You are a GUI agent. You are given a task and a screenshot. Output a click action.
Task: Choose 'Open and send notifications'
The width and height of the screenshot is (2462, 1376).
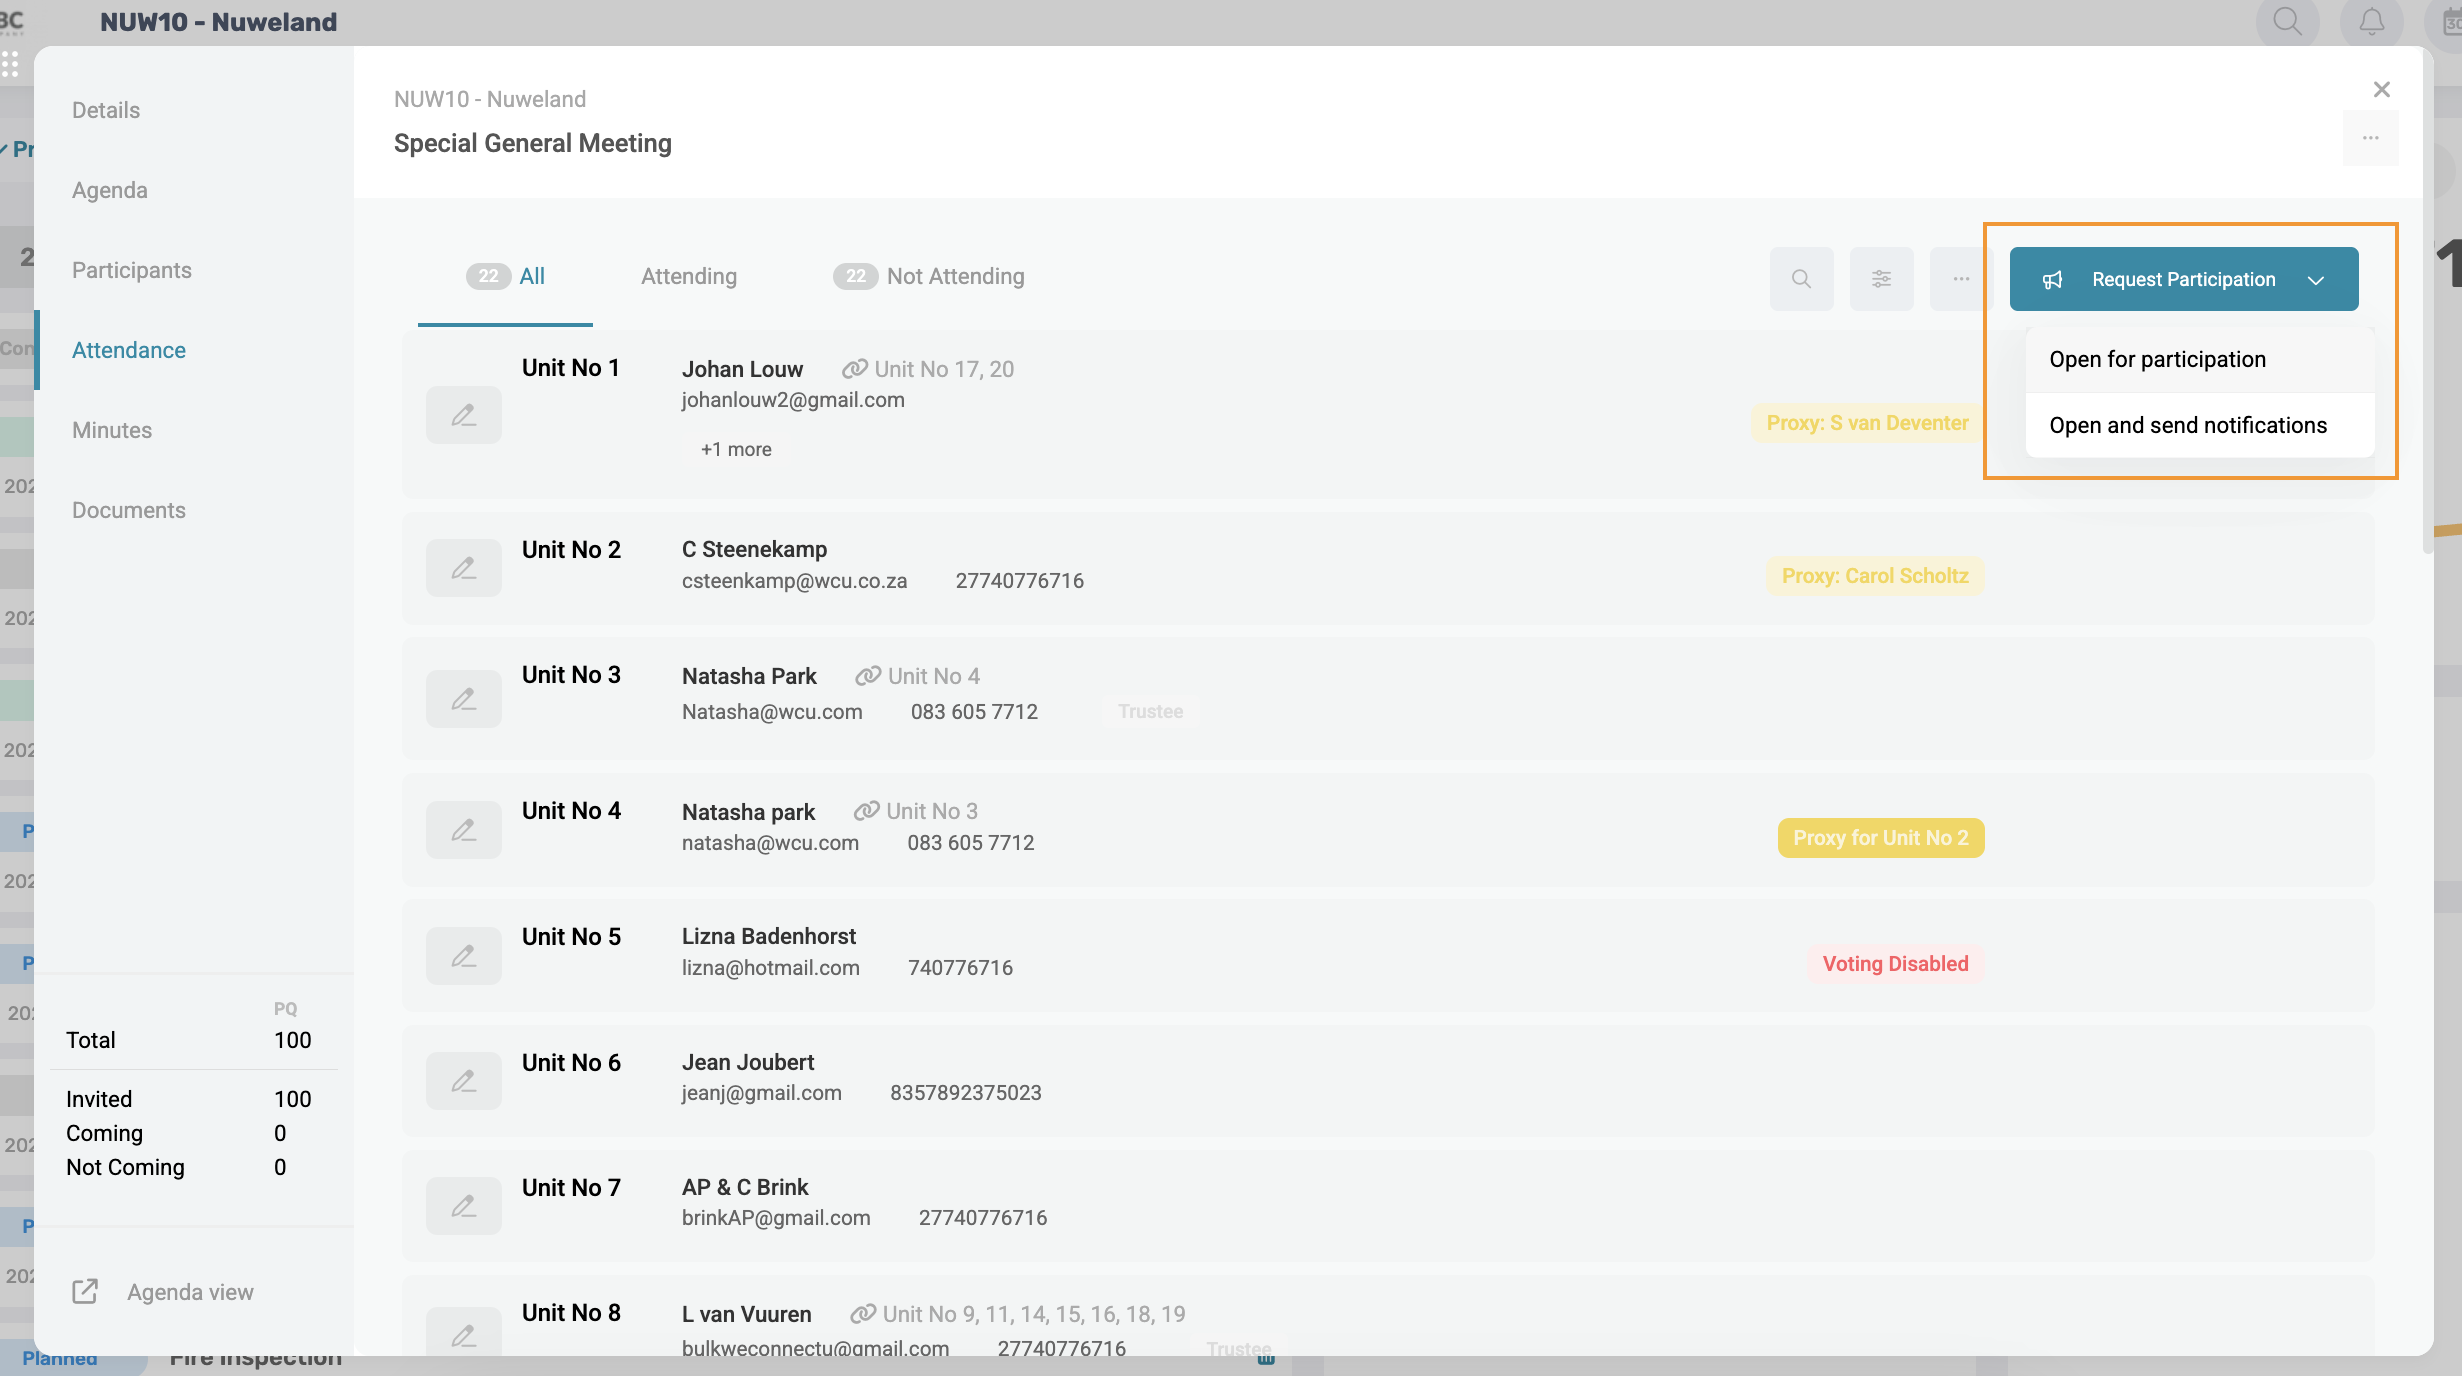coord(2188,425)
